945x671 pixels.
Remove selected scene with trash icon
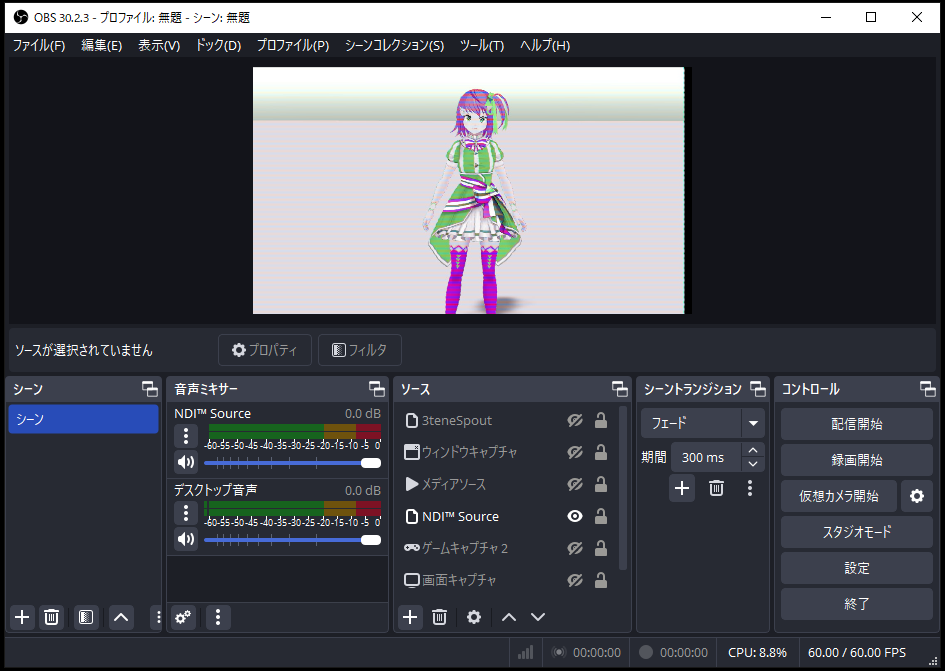(x=51, y=617)
